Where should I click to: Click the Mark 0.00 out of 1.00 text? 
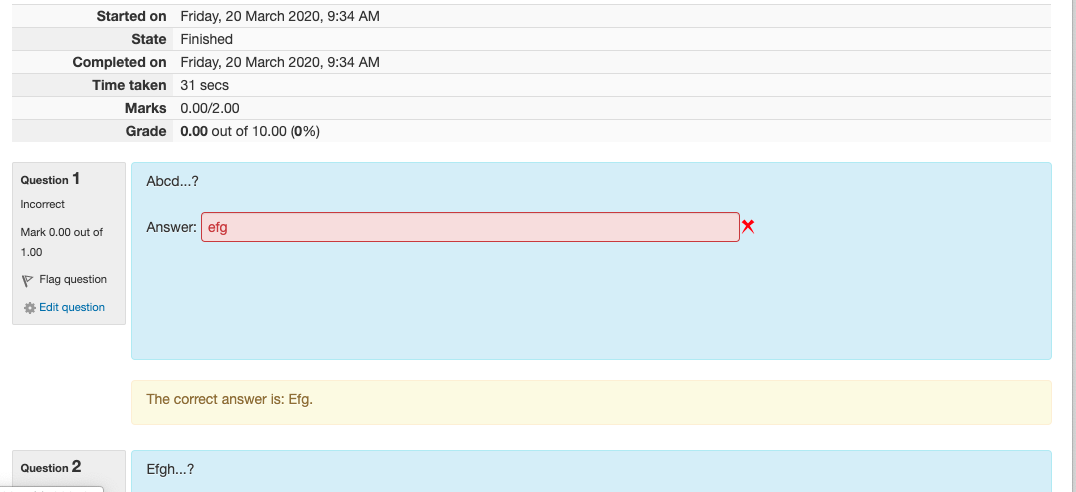pos(62,242)
